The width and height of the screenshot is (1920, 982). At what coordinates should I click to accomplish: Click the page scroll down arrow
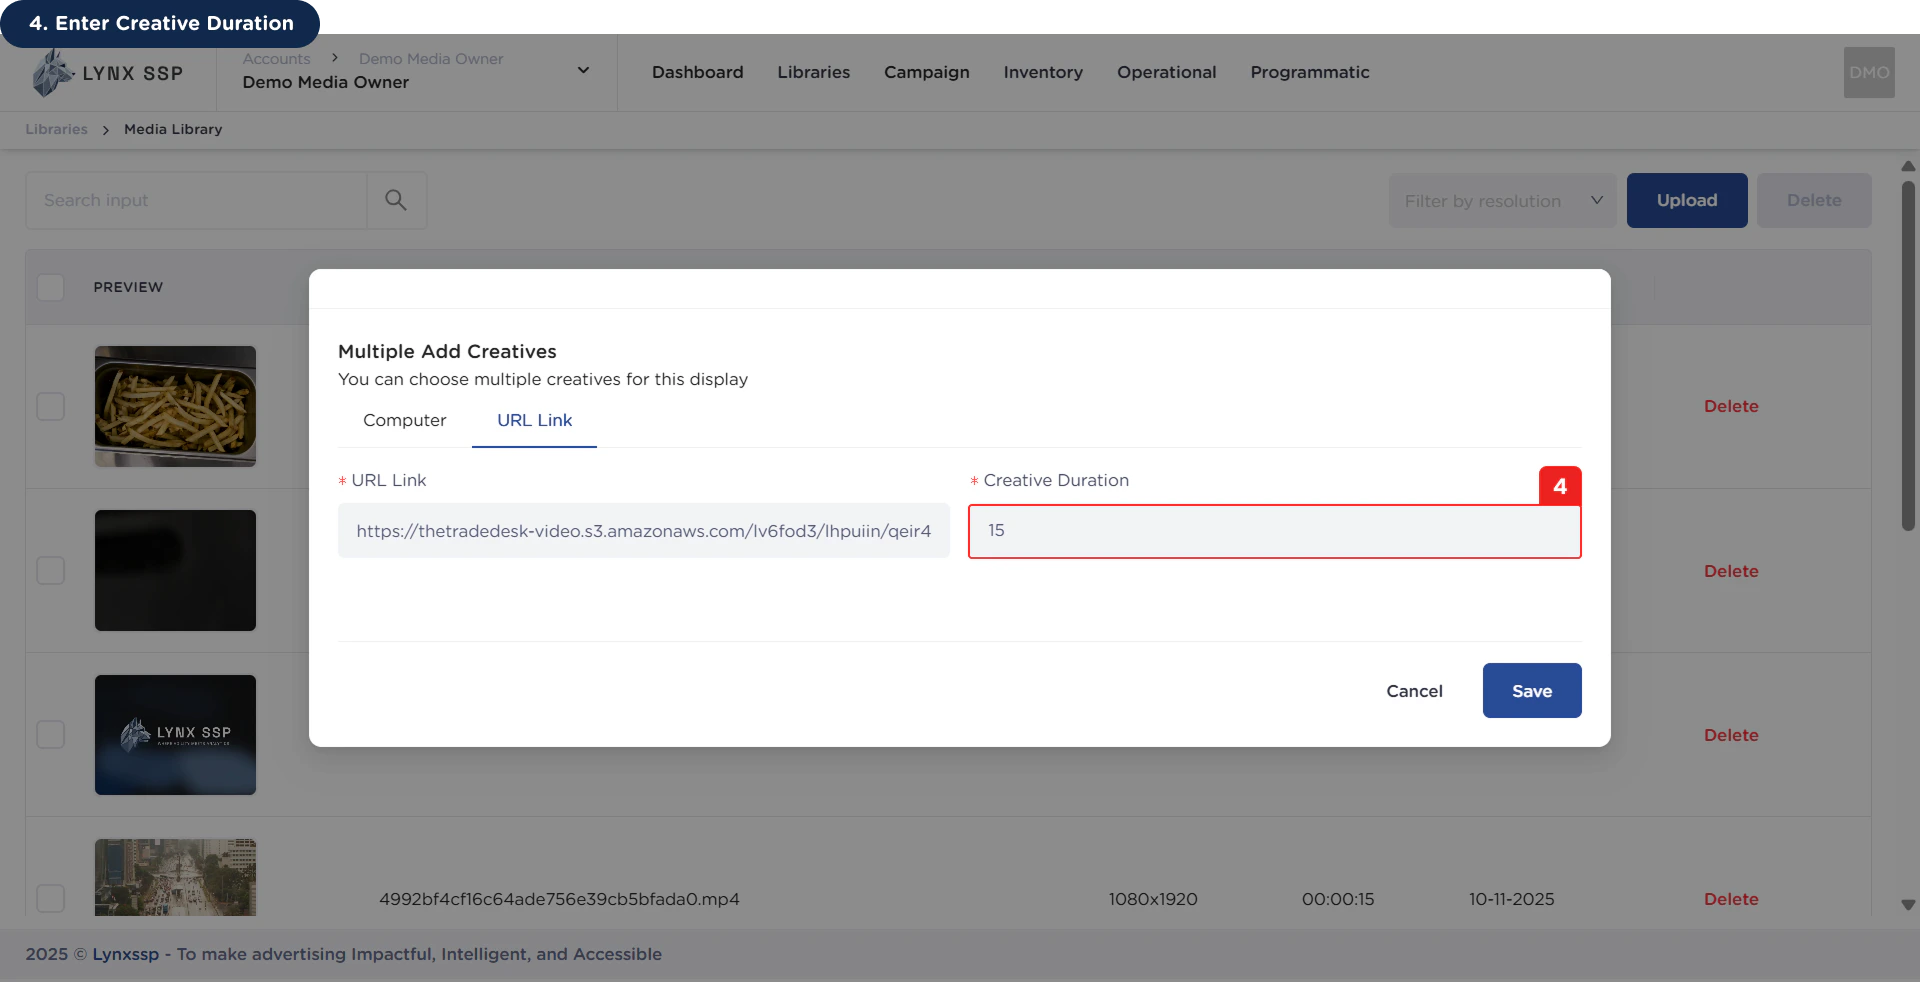point(1908,905)
